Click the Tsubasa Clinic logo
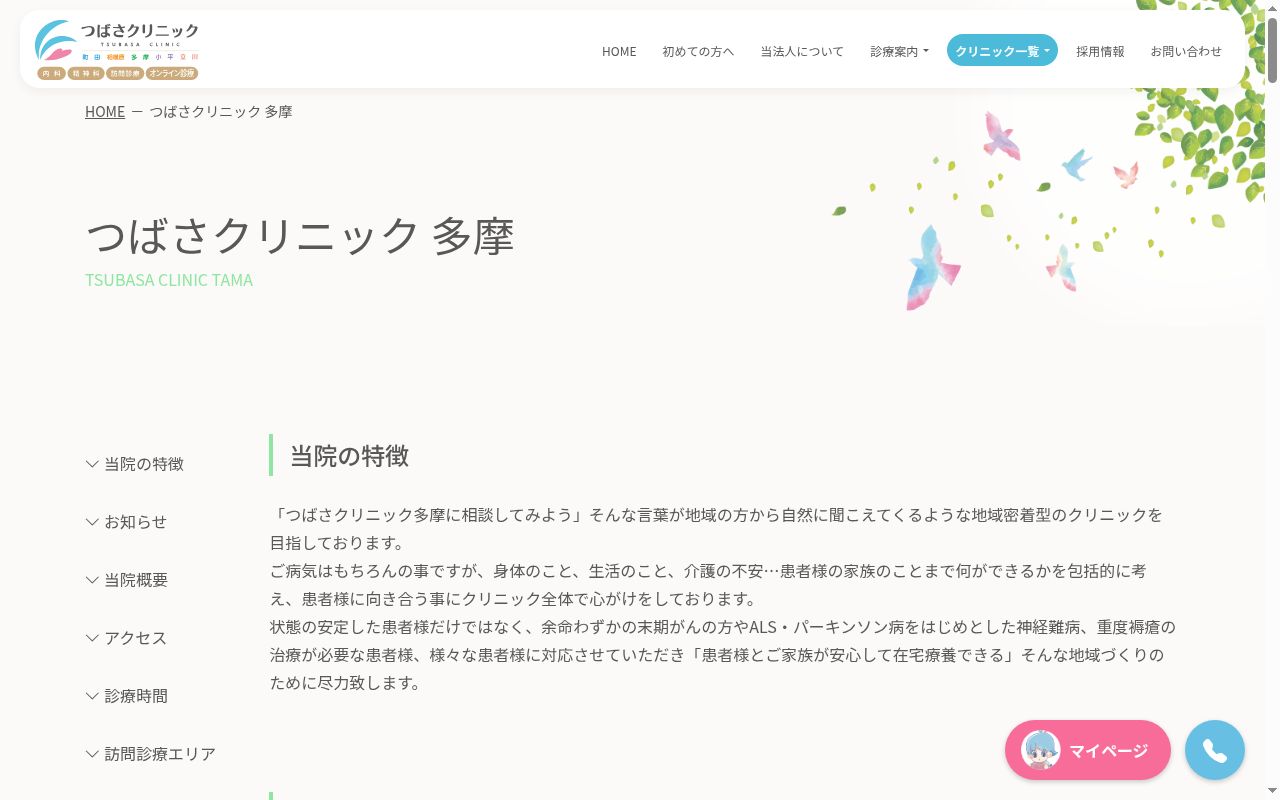The width and height of the screenshot is (1280, 800). pyautogui.click(x=117, y=49)
